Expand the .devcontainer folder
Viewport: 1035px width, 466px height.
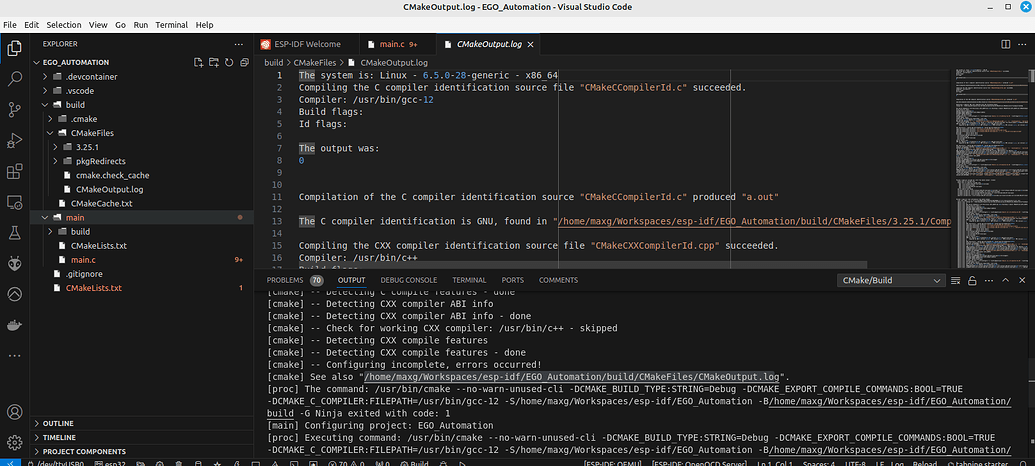point(90,76)
